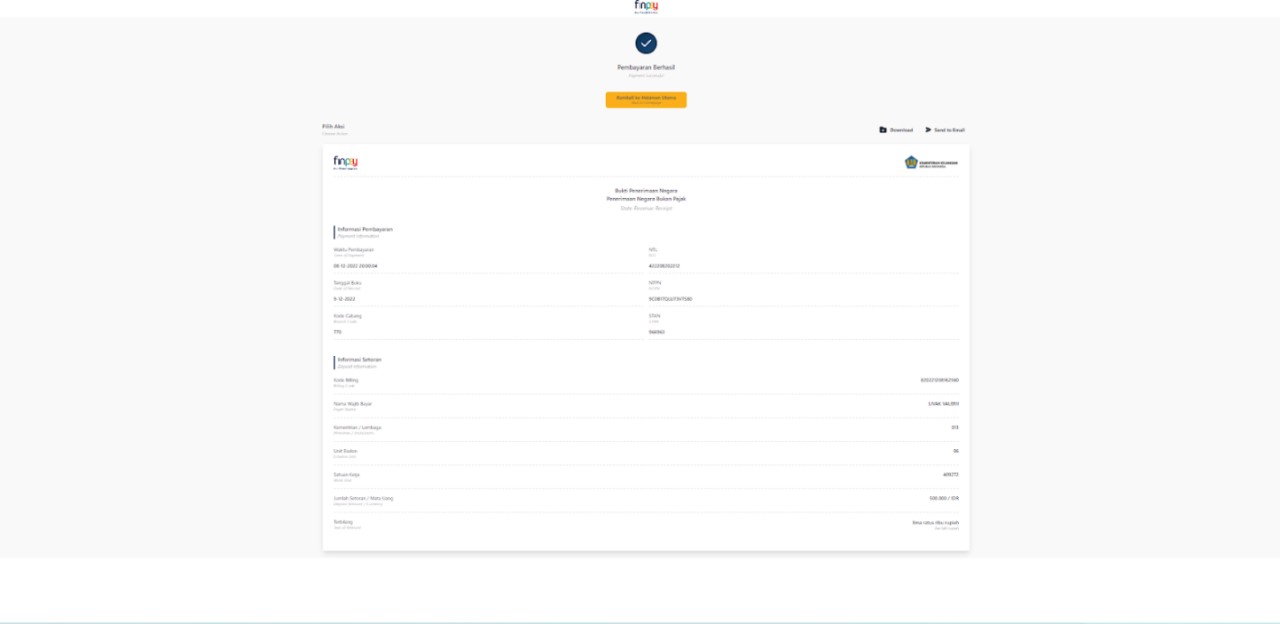
Task: Click the NTPN code value
Action: 671,299
